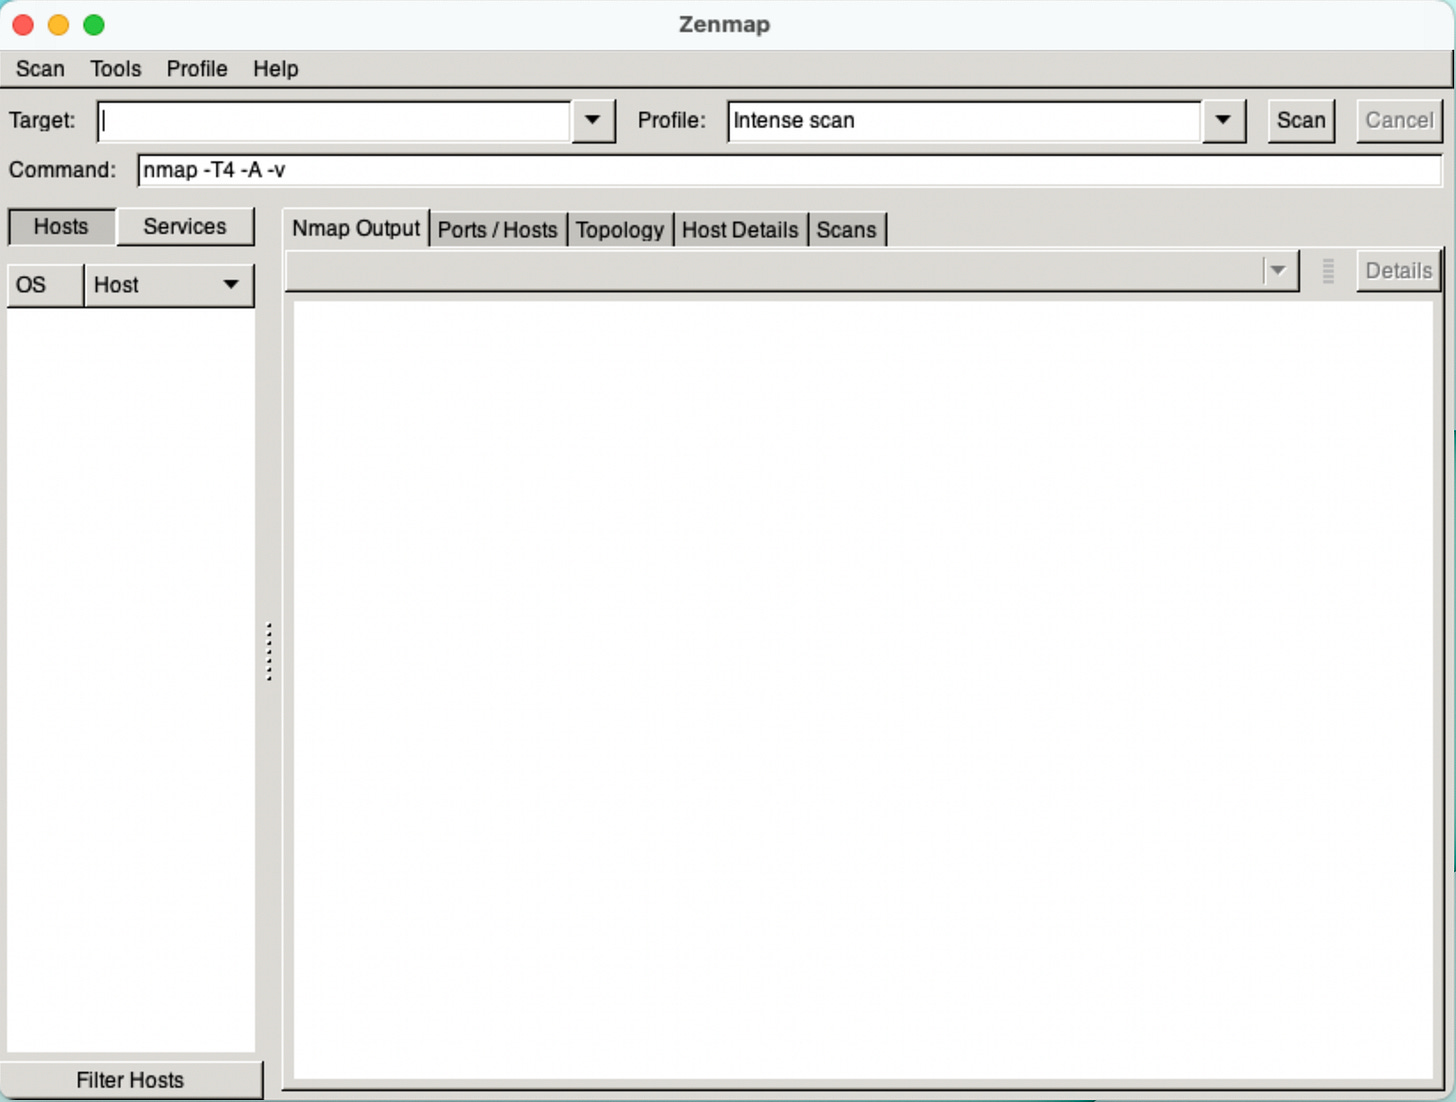The image size is (1456, 1102).
Task: Click the Target input field
Action: (x=334, y=121)
